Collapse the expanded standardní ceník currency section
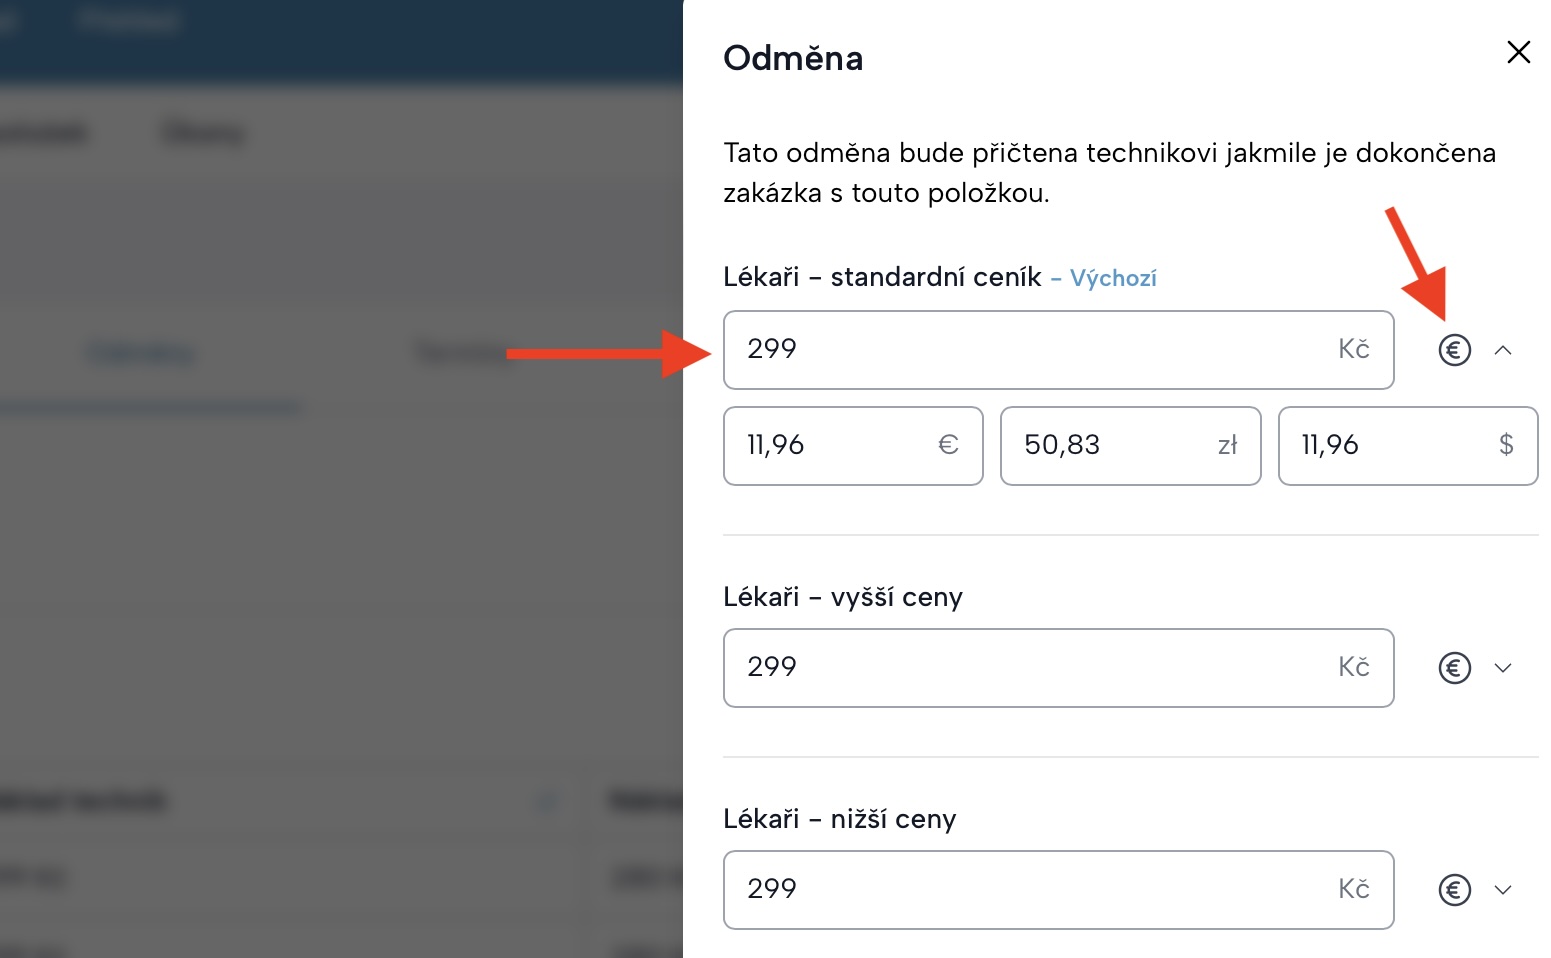1551x958 pixels. pyautogui.click(x=1505, y=350)
